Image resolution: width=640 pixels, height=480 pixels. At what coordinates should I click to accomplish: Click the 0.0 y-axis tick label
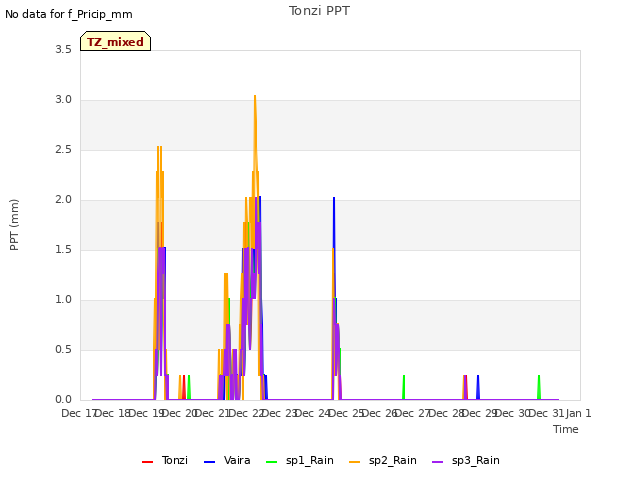[63, 400]
